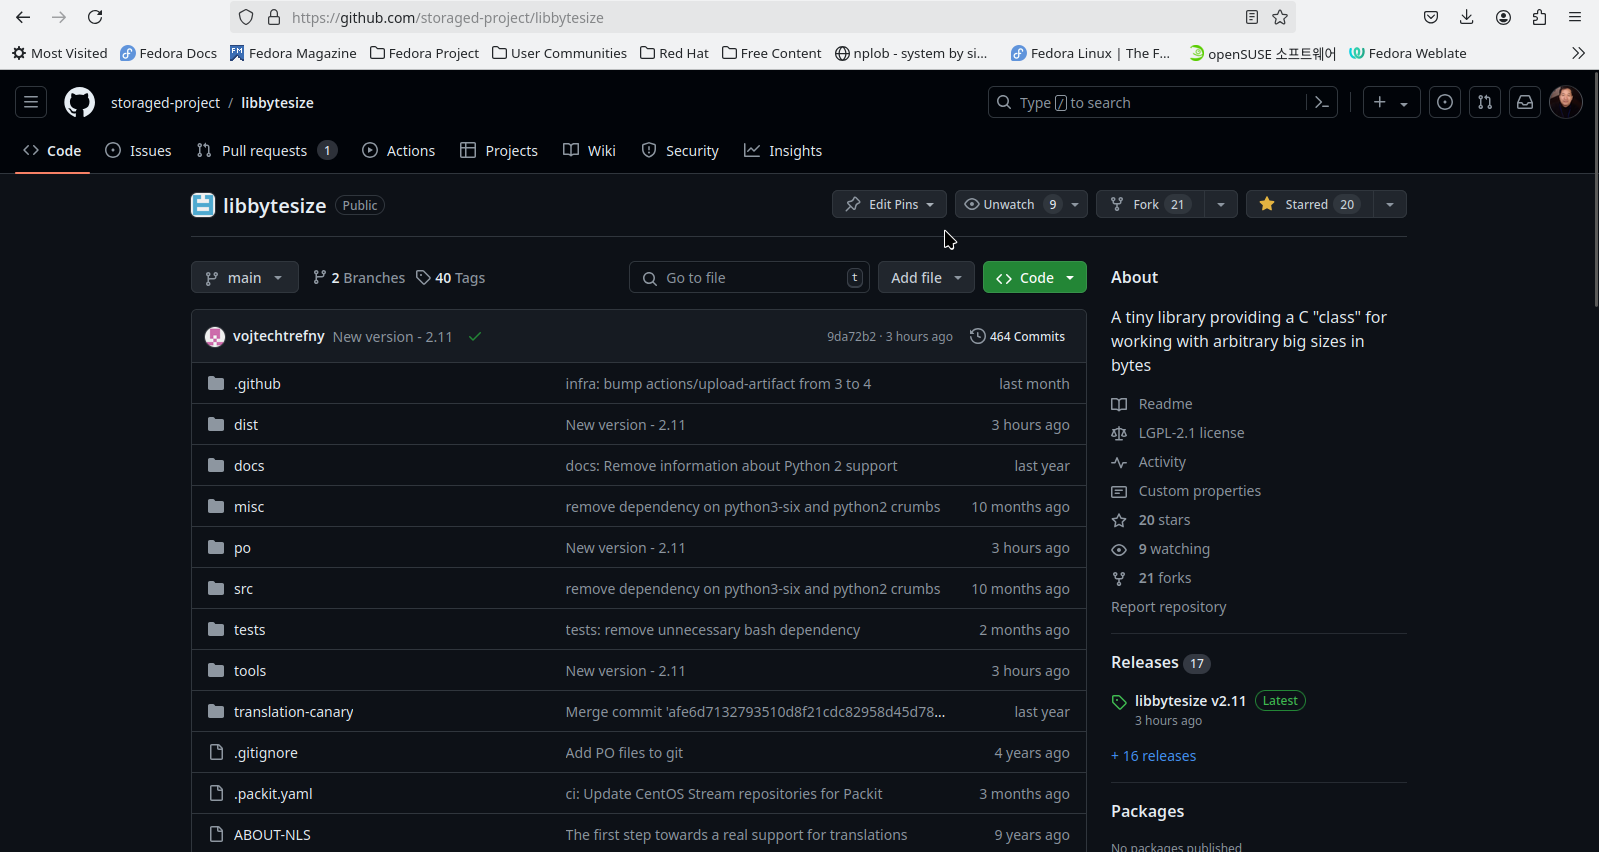The height and width of the screenshot is (852, 1599).
Task: Unstar the repository via Starred button
Action: [x=1310, y=204]
